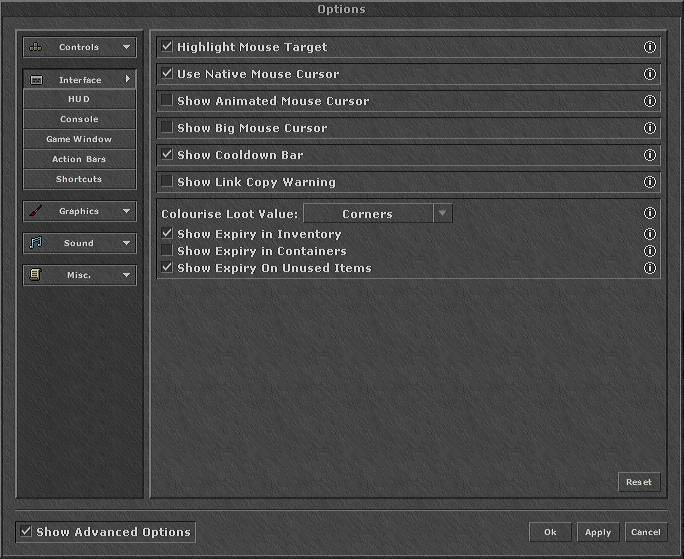
Task: Click info icon for Show Animated Mouse Cursor
Action: tap(650, 101)
